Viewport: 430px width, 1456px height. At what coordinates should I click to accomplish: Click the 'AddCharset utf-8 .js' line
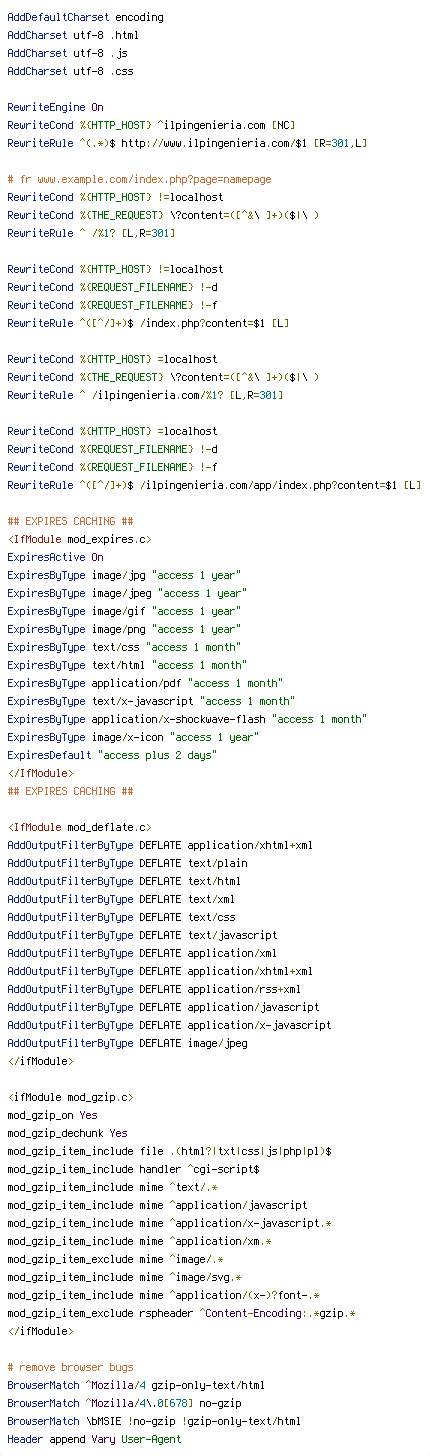[67, 54]
